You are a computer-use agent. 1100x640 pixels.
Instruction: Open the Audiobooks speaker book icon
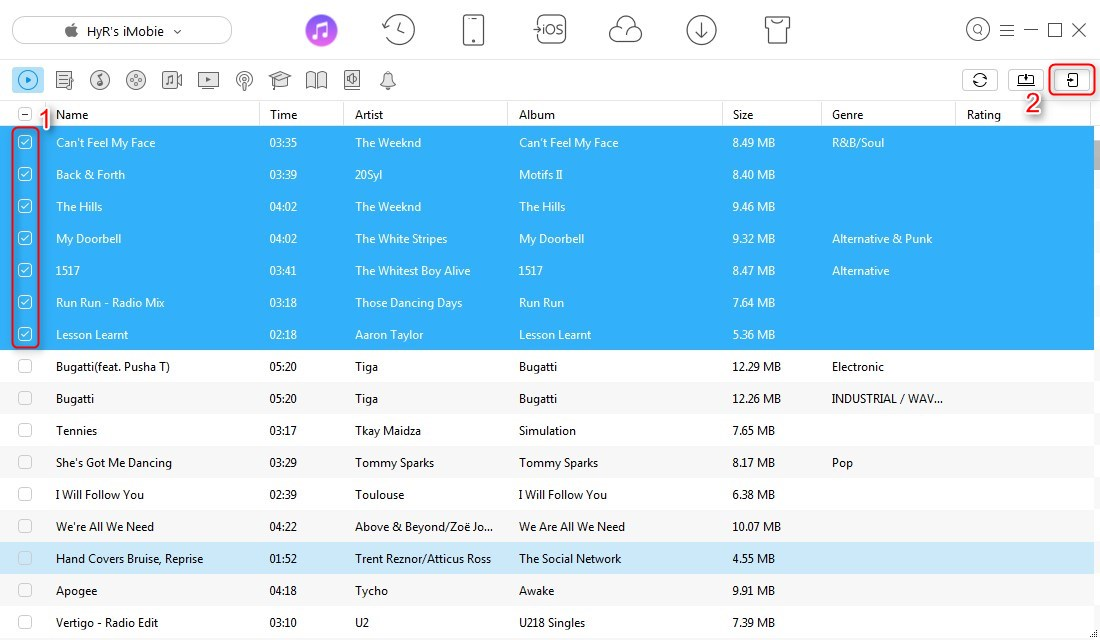tap(352, 80)
